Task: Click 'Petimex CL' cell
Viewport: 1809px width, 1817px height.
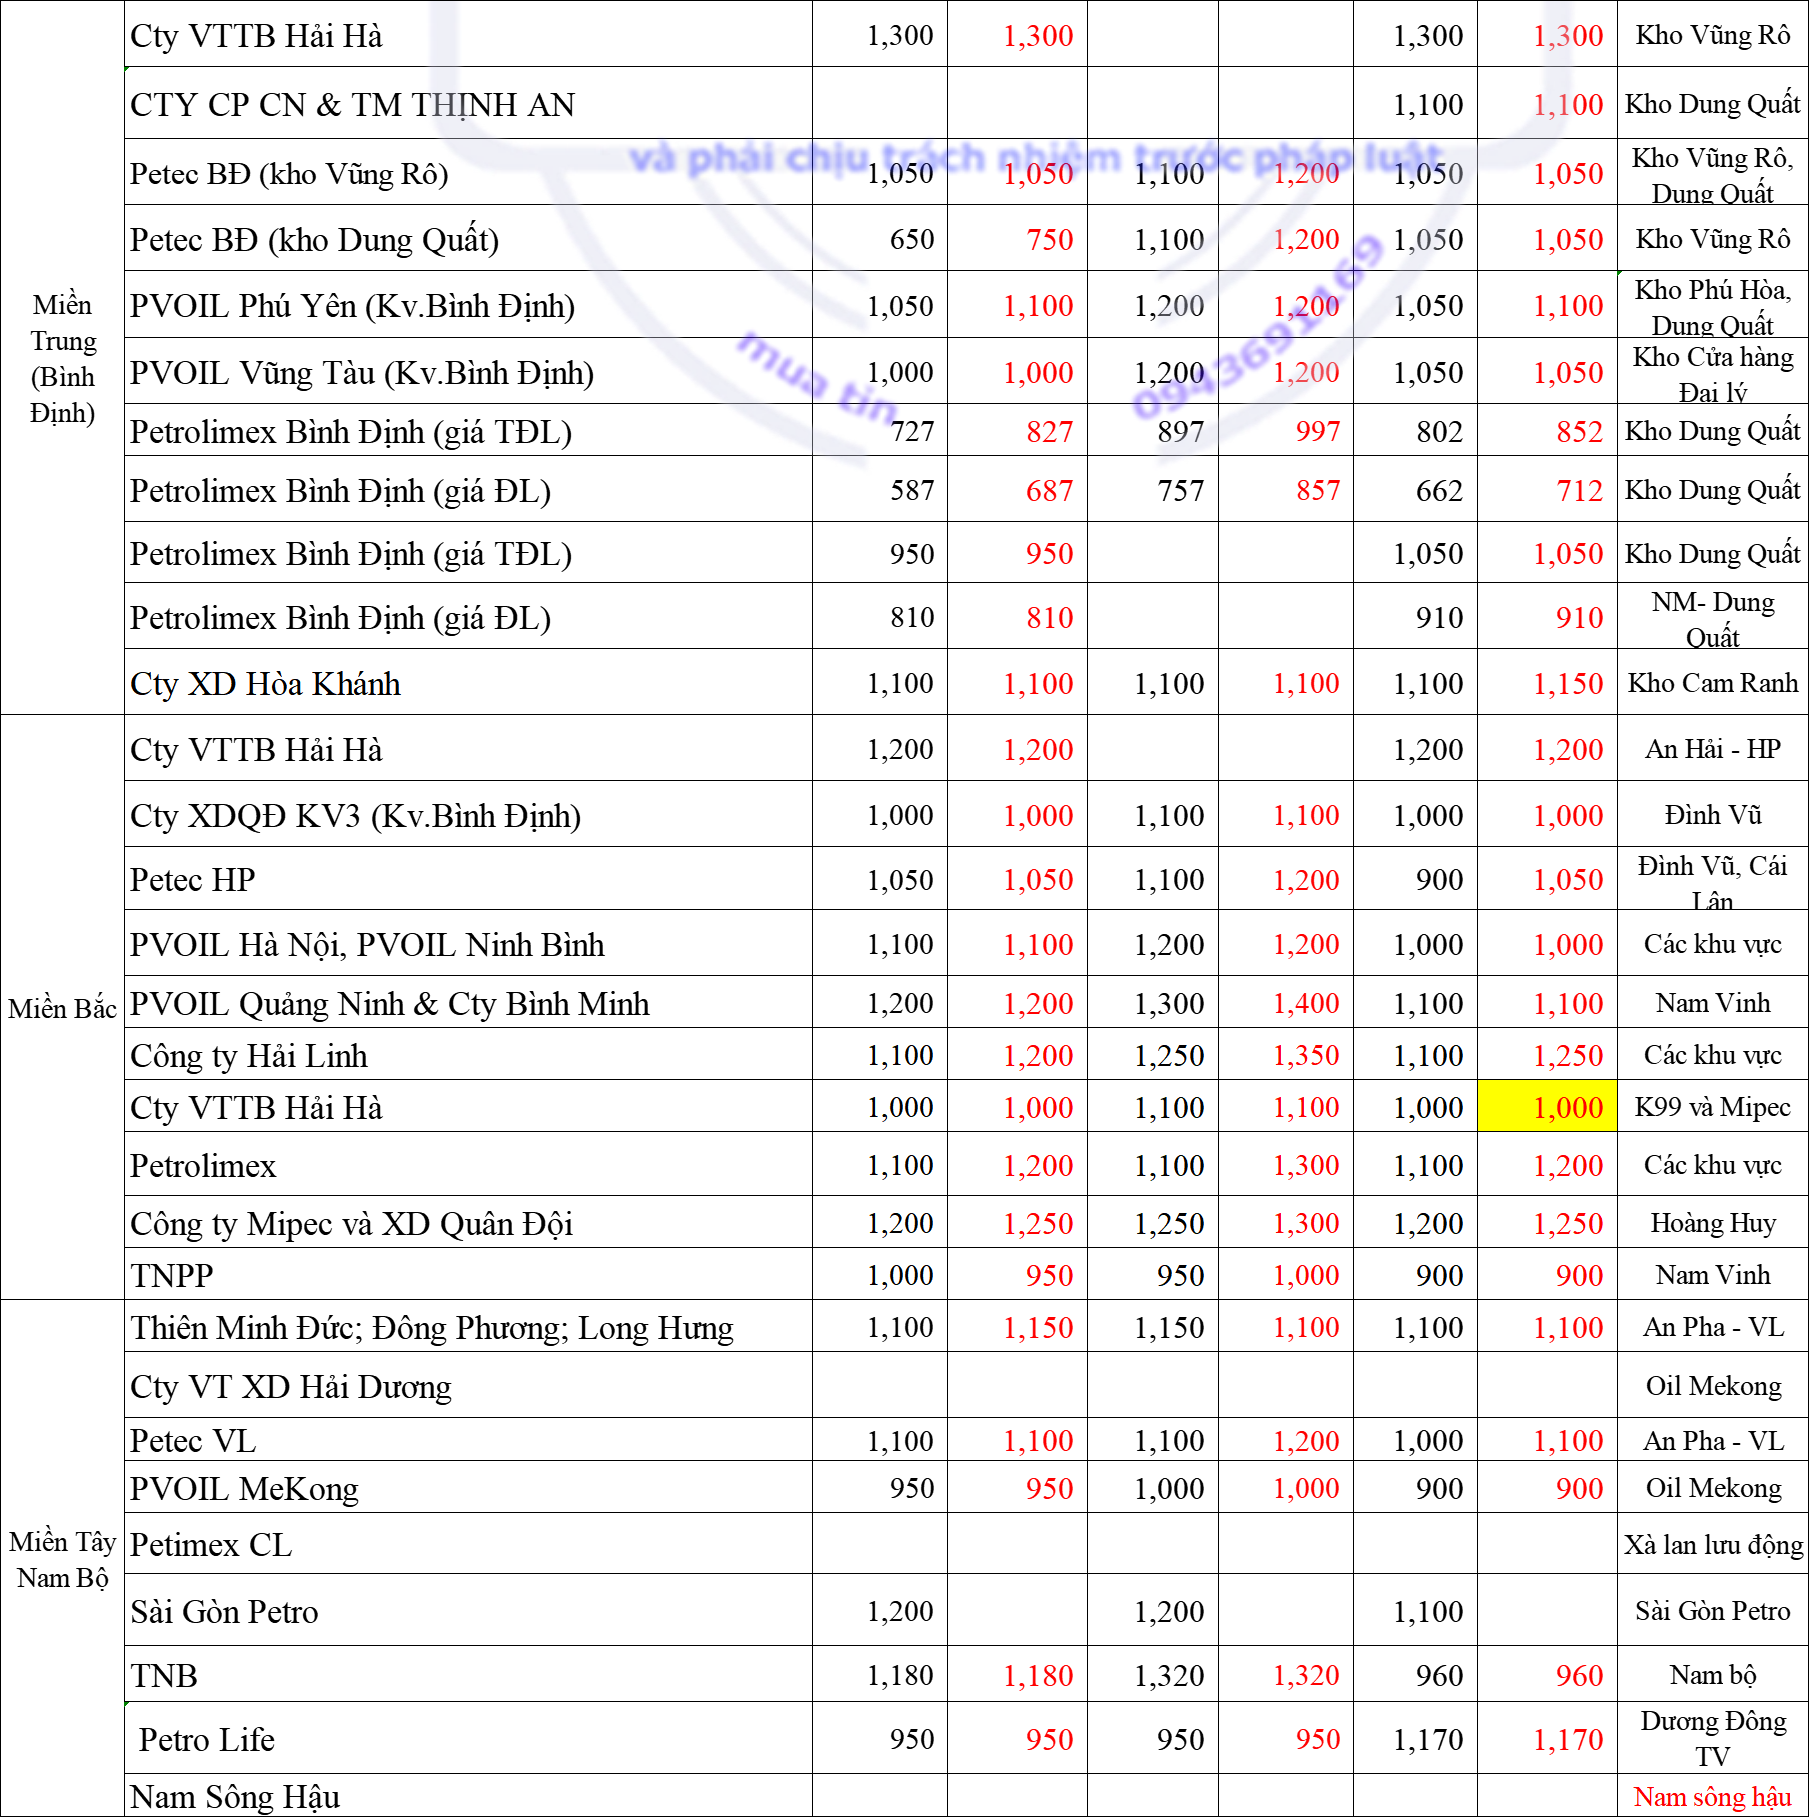Action: click(468, 1544)
